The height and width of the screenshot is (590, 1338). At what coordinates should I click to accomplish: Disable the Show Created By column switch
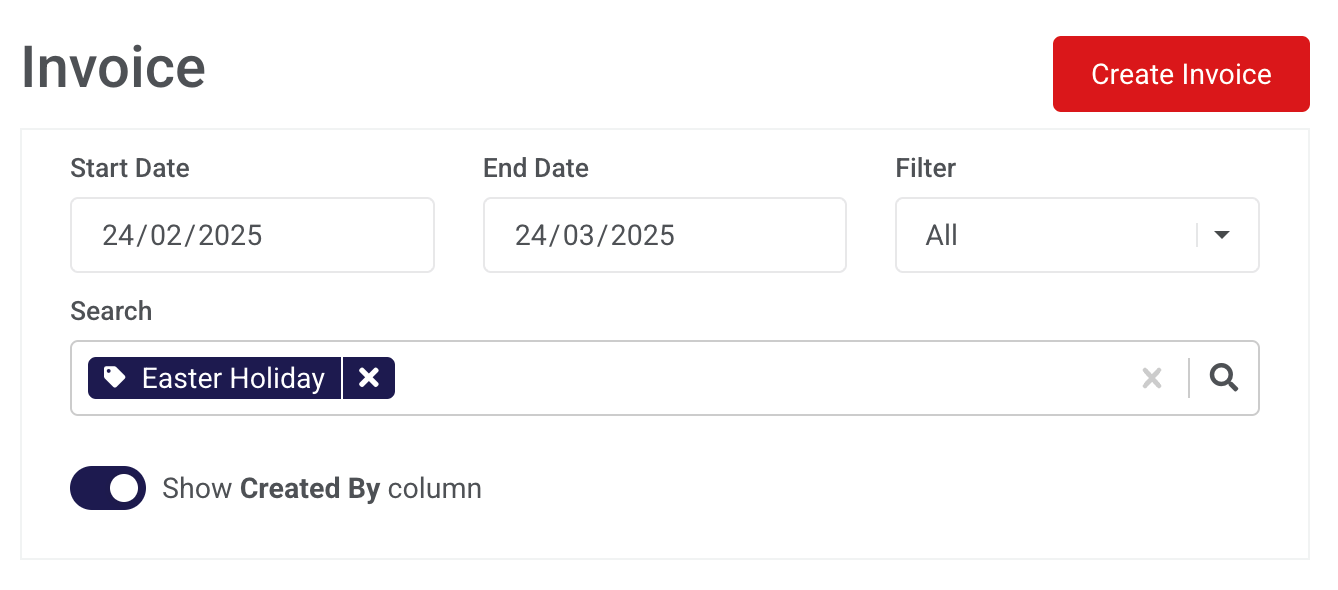point(108,488)
